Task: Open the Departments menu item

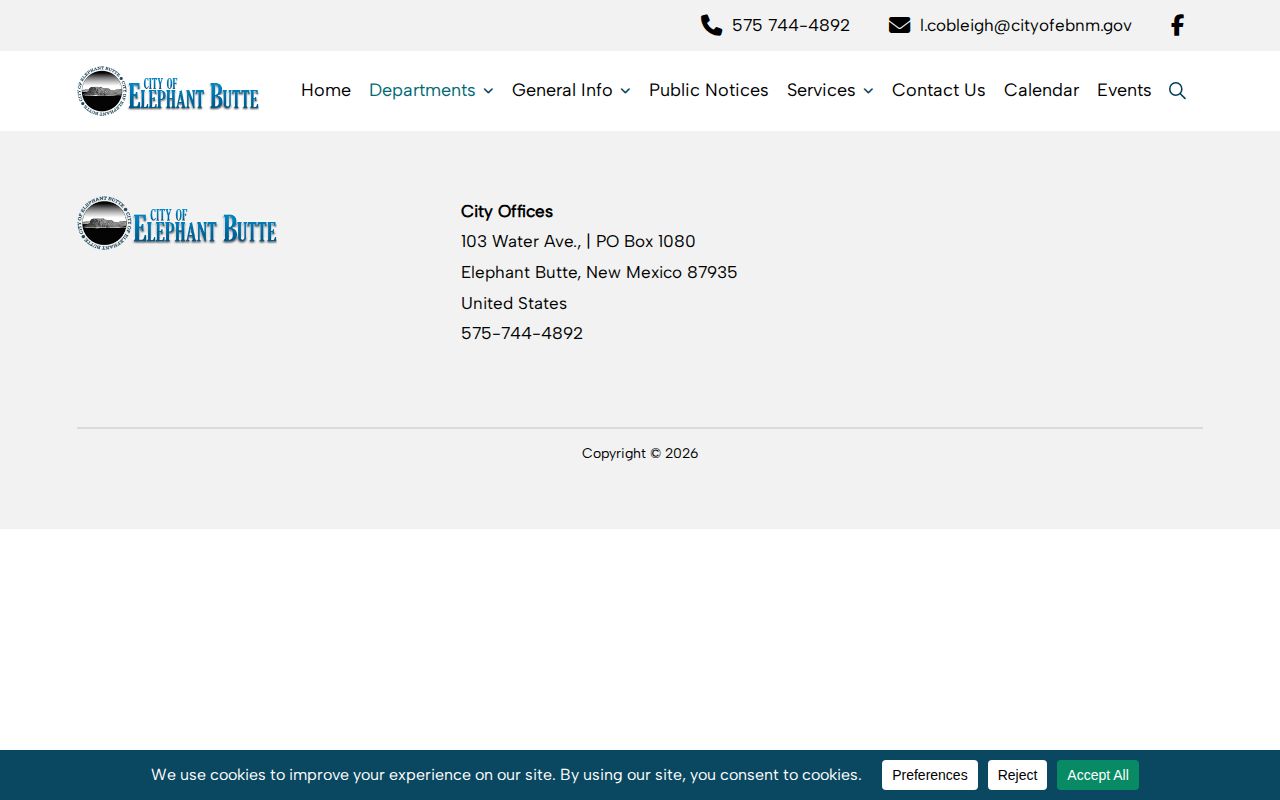Action: (422, 90)
